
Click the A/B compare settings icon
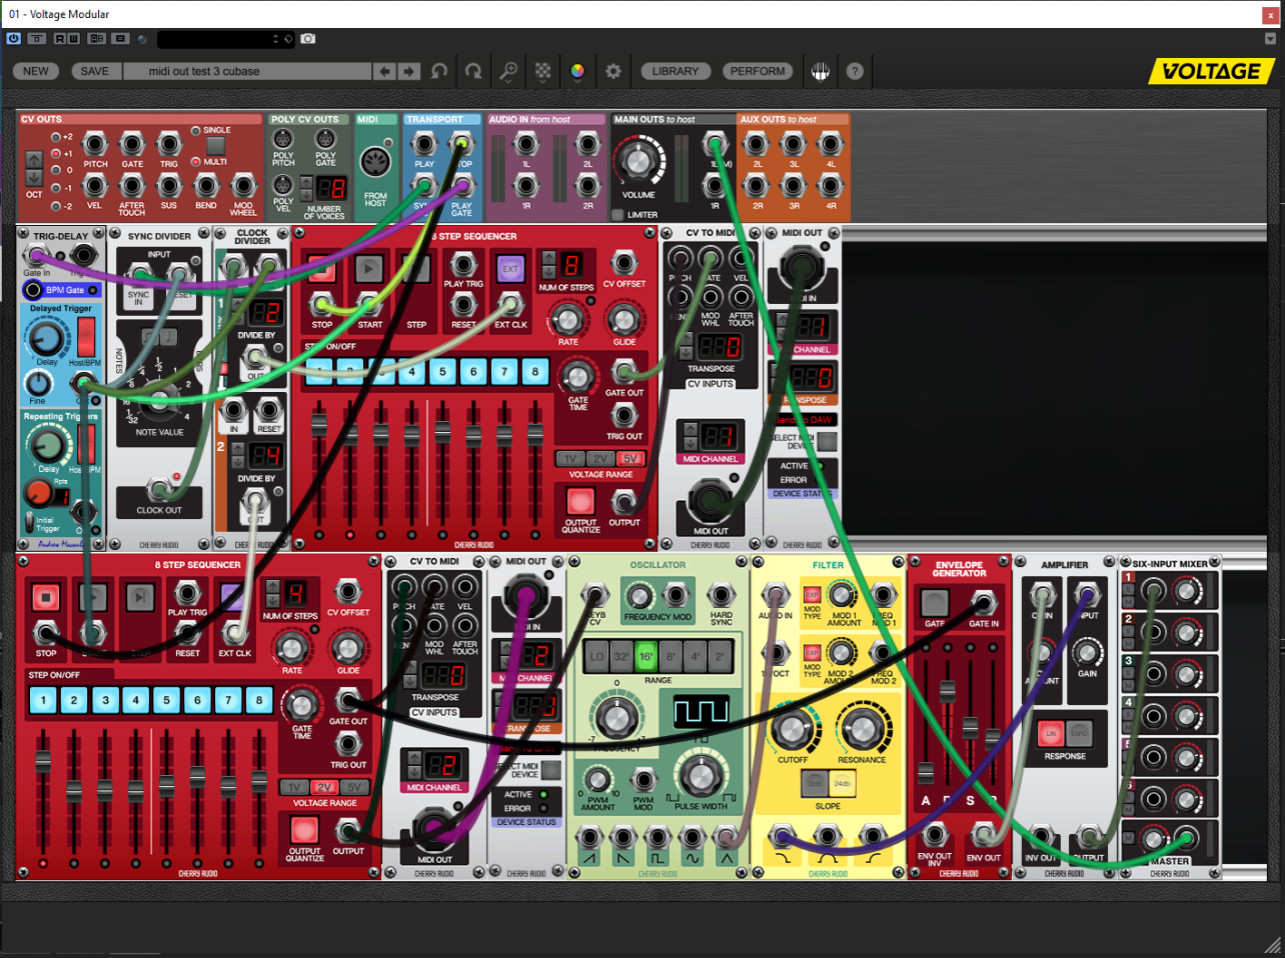[x=97, y=39]
